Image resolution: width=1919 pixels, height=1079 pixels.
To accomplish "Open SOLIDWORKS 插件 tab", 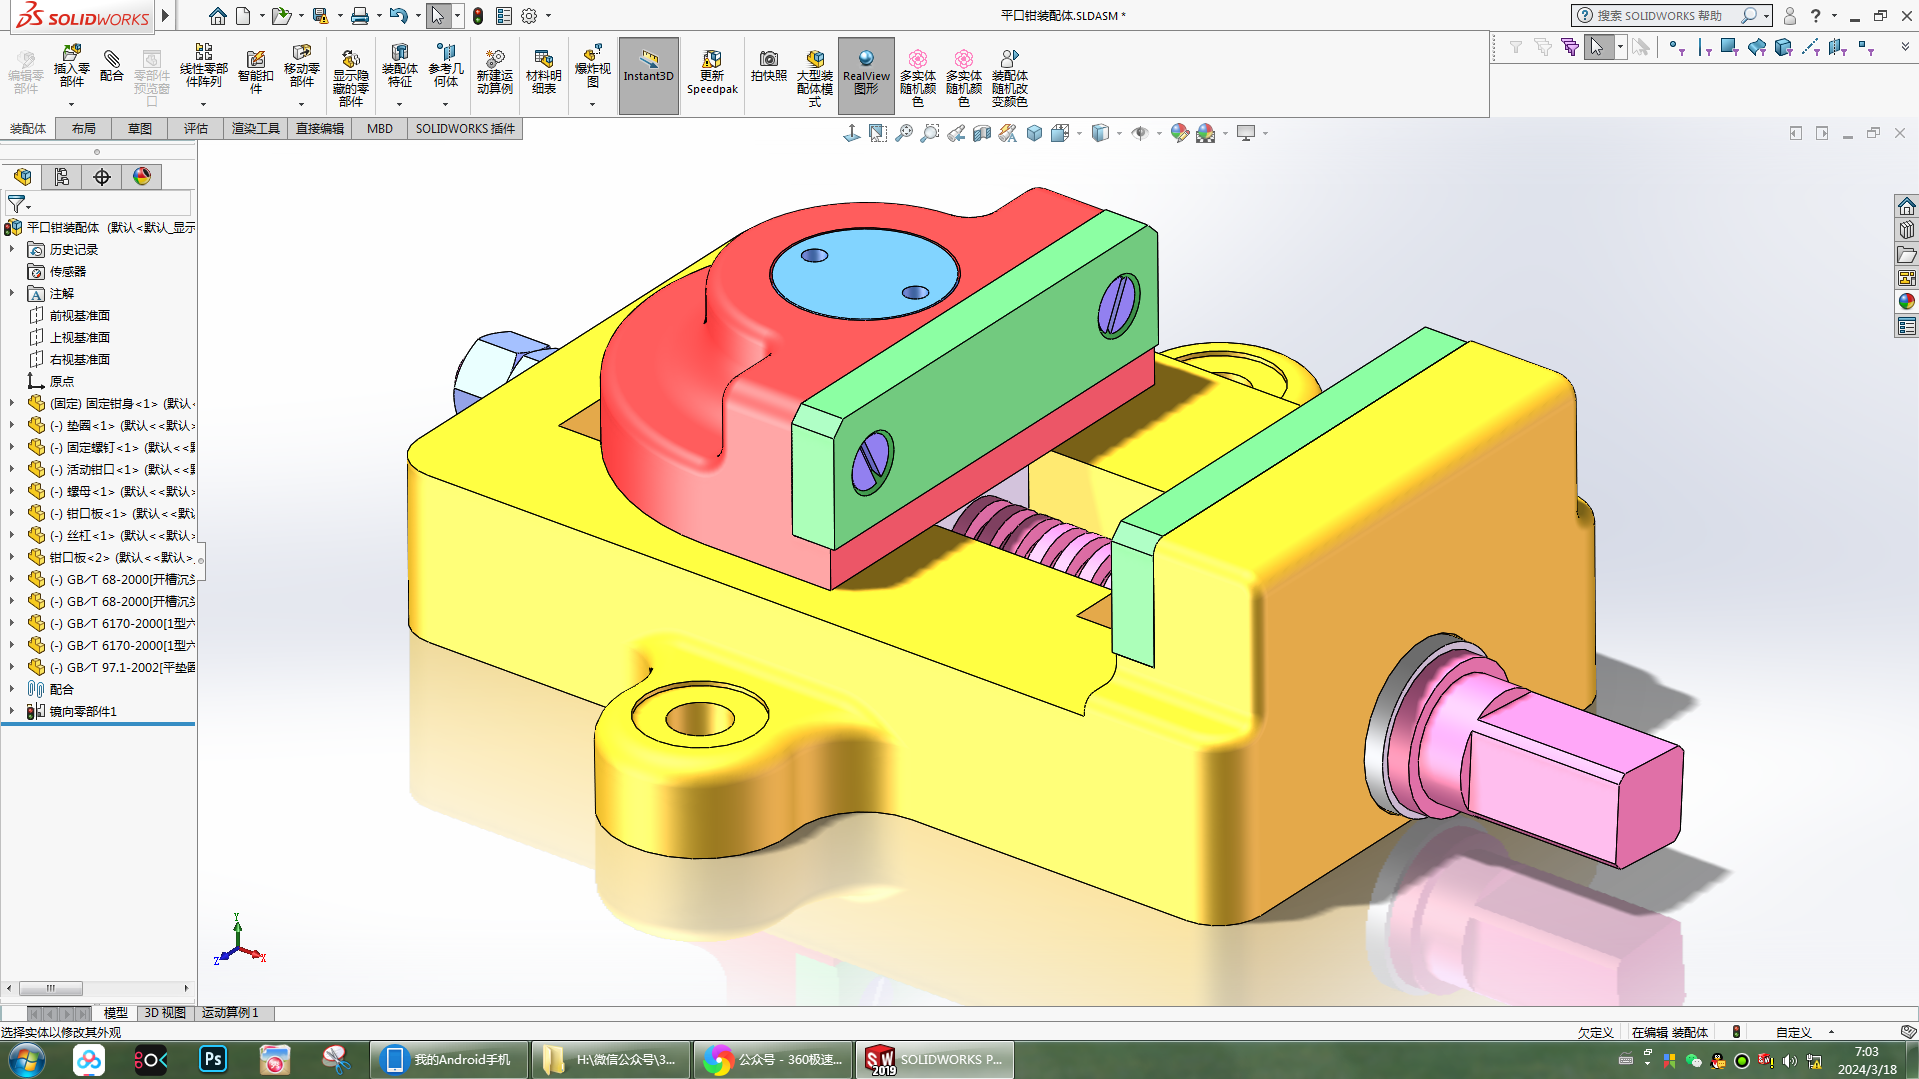I will (465, 129).
